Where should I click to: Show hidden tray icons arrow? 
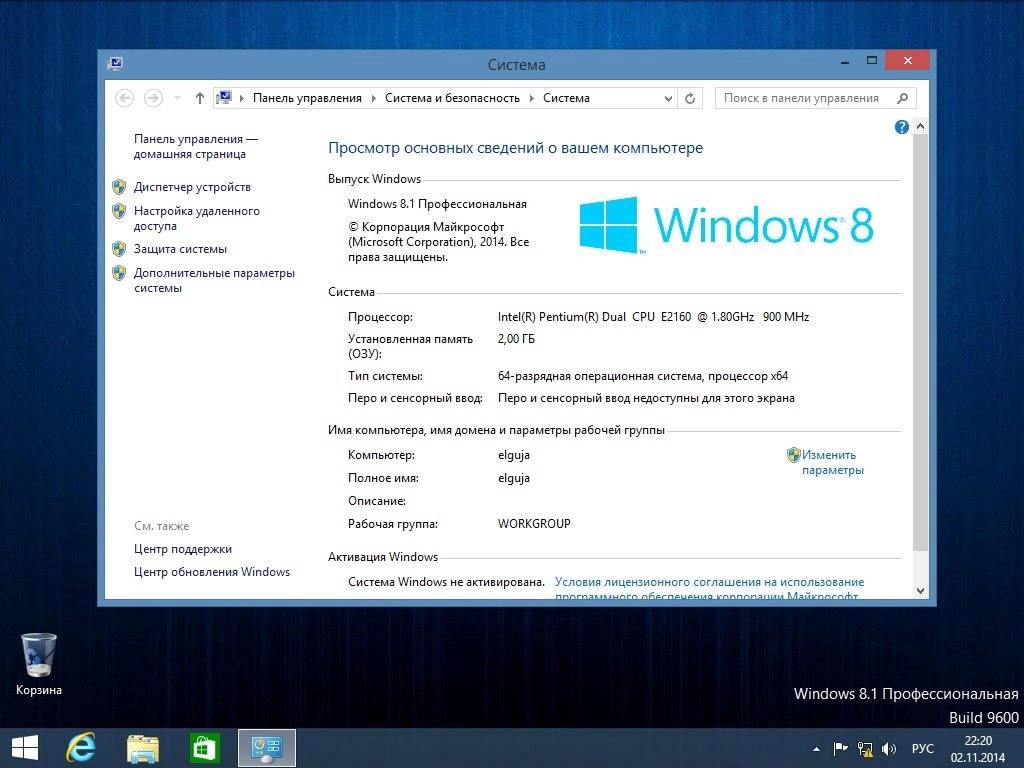coord(816,749)
